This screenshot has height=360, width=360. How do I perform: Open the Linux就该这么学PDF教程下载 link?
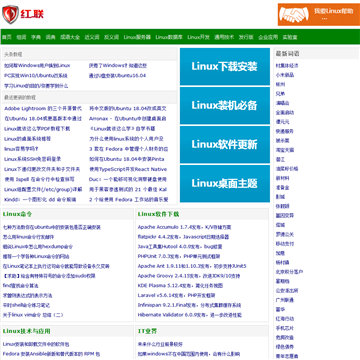click(x=37, y=128)
